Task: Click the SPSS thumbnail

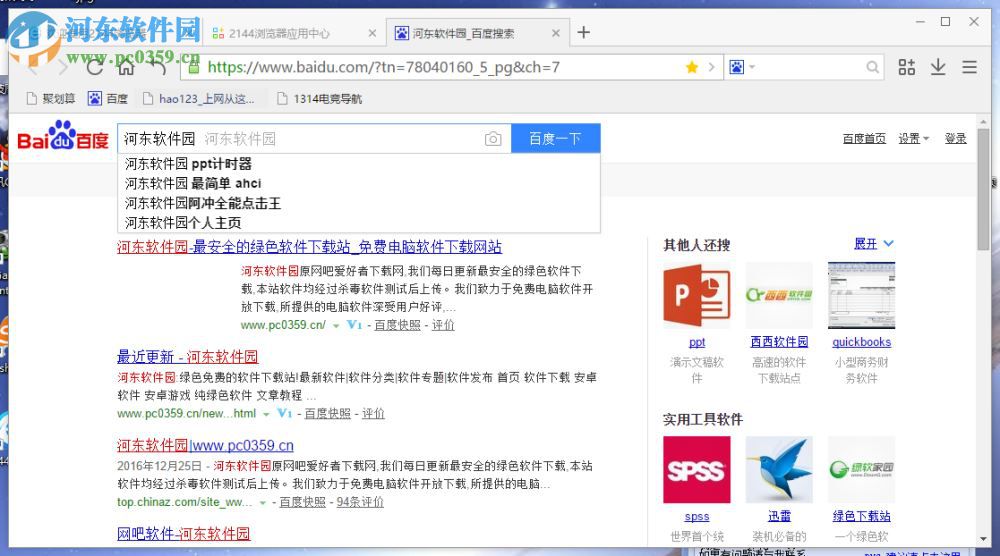Action: (696, 470)
